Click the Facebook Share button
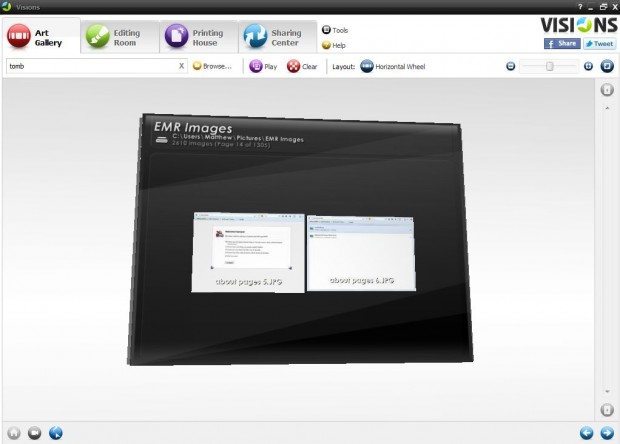This screenshot has height=444, width=620. pos(562,44)
